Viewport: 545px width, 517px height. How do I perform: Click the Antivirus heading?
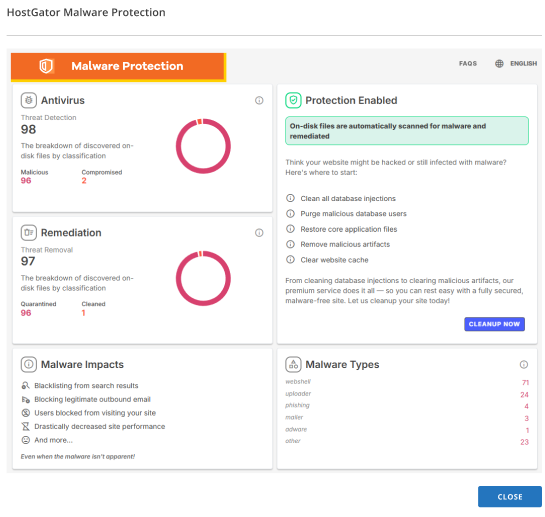63,100
